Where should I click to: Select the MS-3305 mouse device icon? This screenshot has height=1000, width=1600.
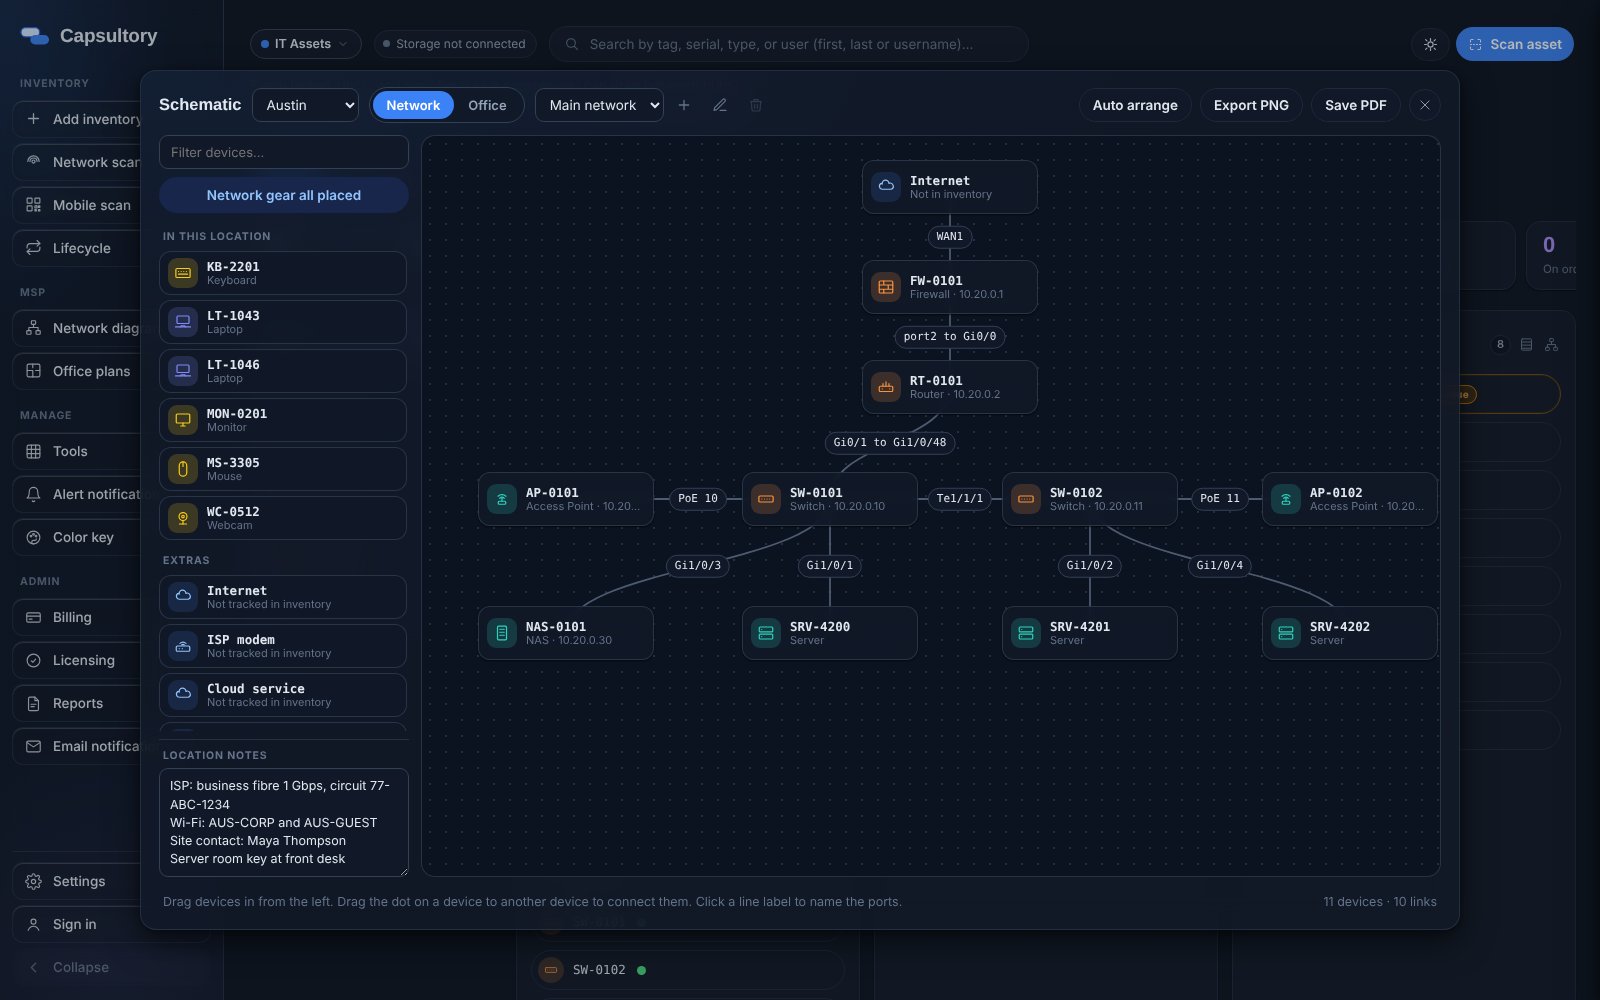[183, 469]
